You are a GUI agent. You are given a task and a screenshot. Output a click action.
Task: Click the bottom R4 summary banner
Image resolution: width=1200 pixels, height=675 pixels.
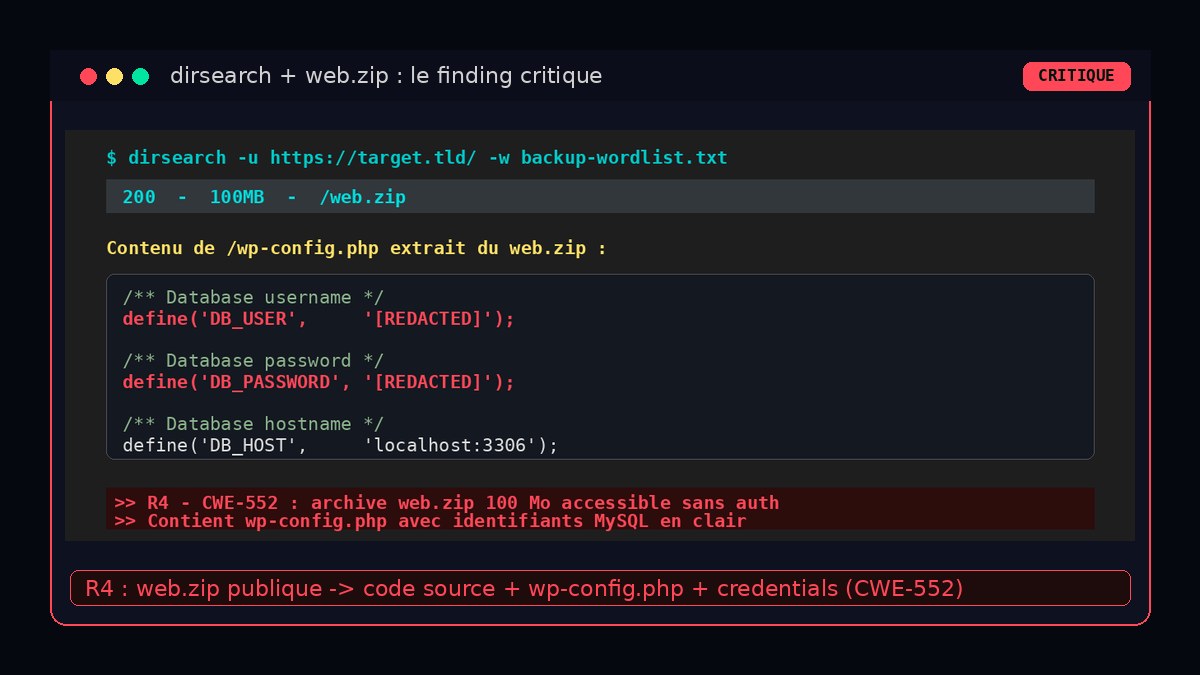click(600, 588)
